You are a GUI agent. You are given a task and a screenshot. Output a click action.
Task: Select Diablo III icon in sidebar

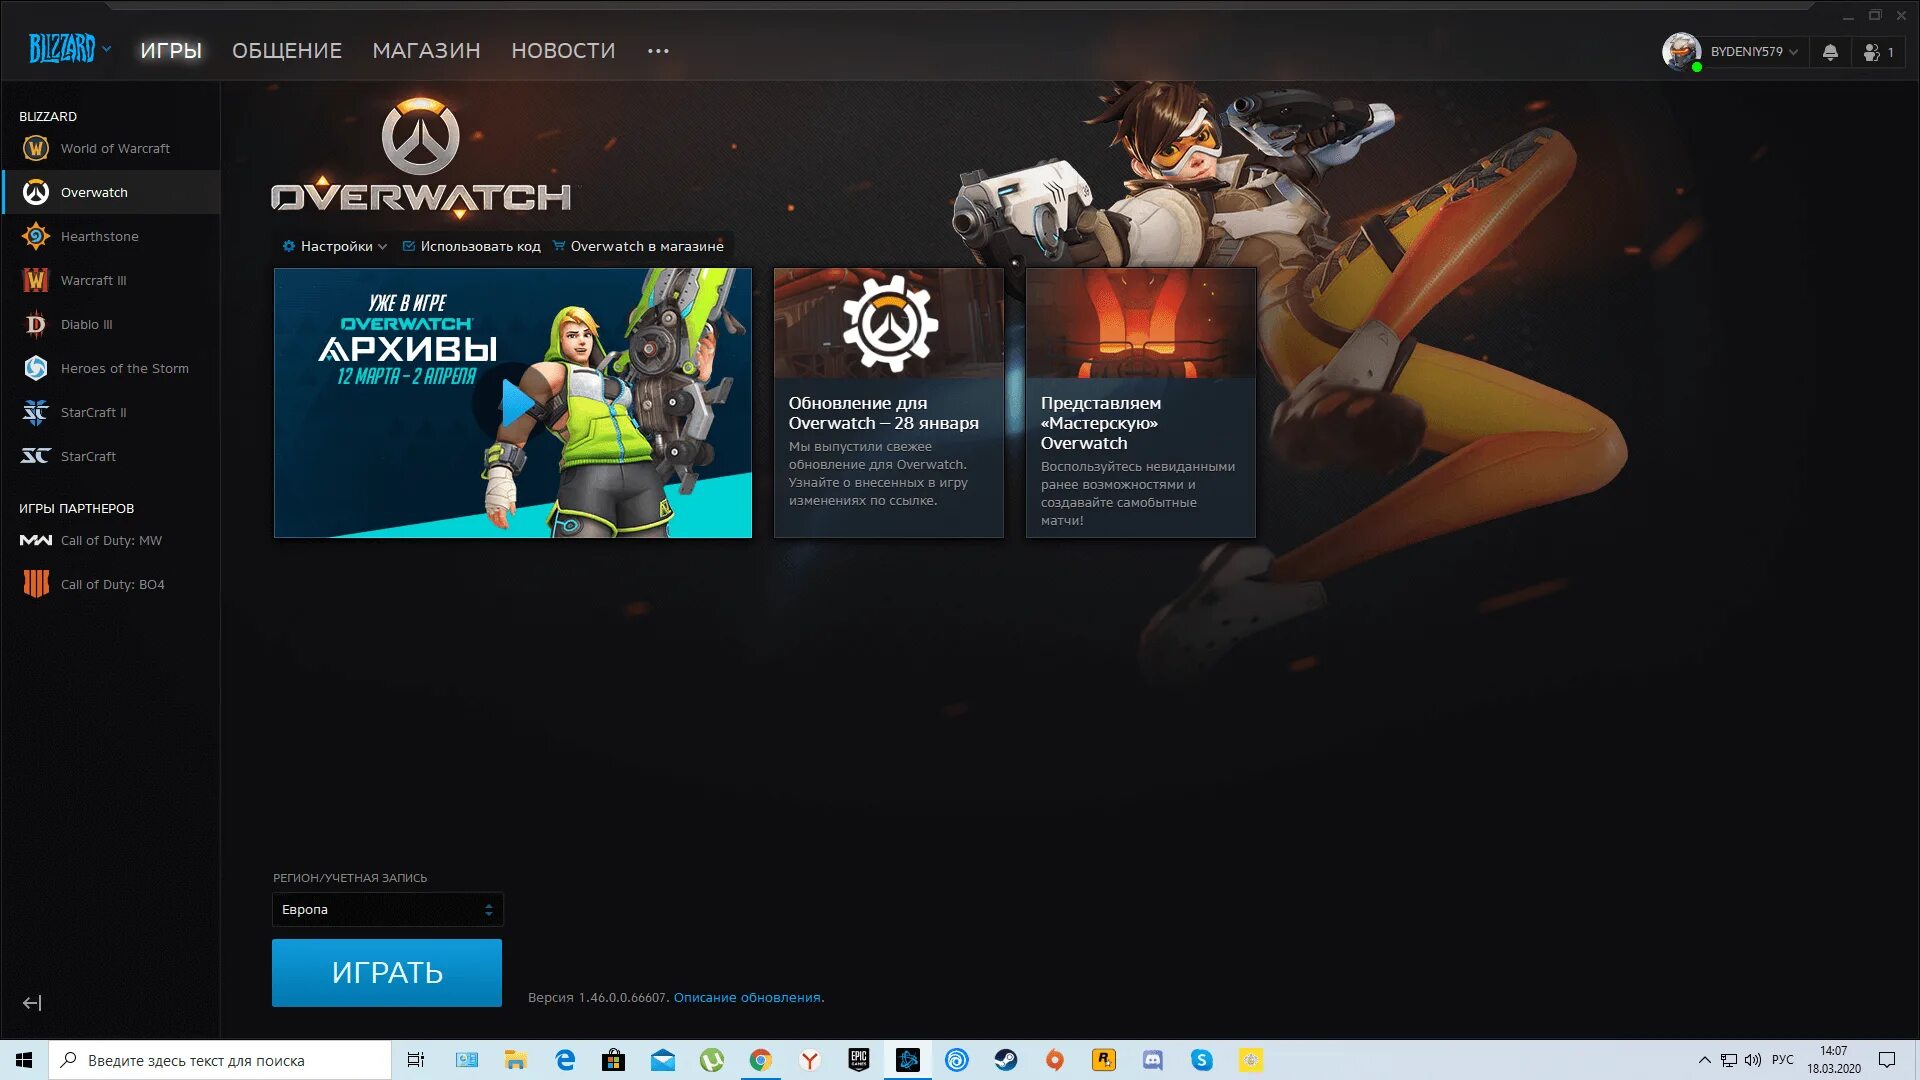tap(36, 324)
